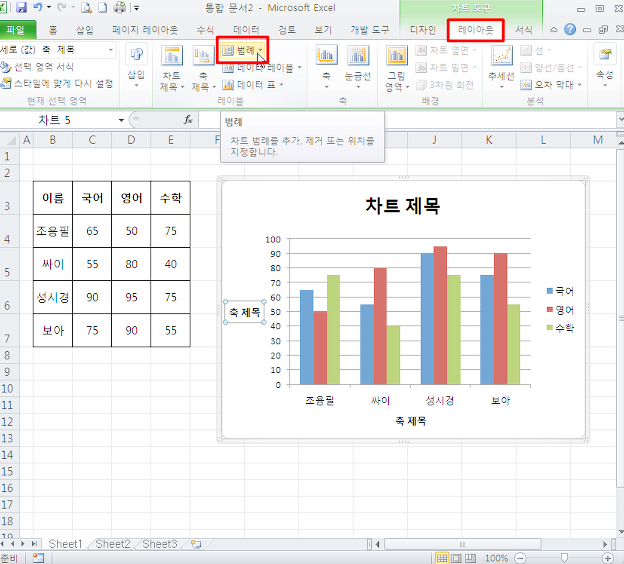Image resolution: width=624 pixels, height=564 pixels.
Task: Click the cell containing 성시경
Action: coord(53,297)
